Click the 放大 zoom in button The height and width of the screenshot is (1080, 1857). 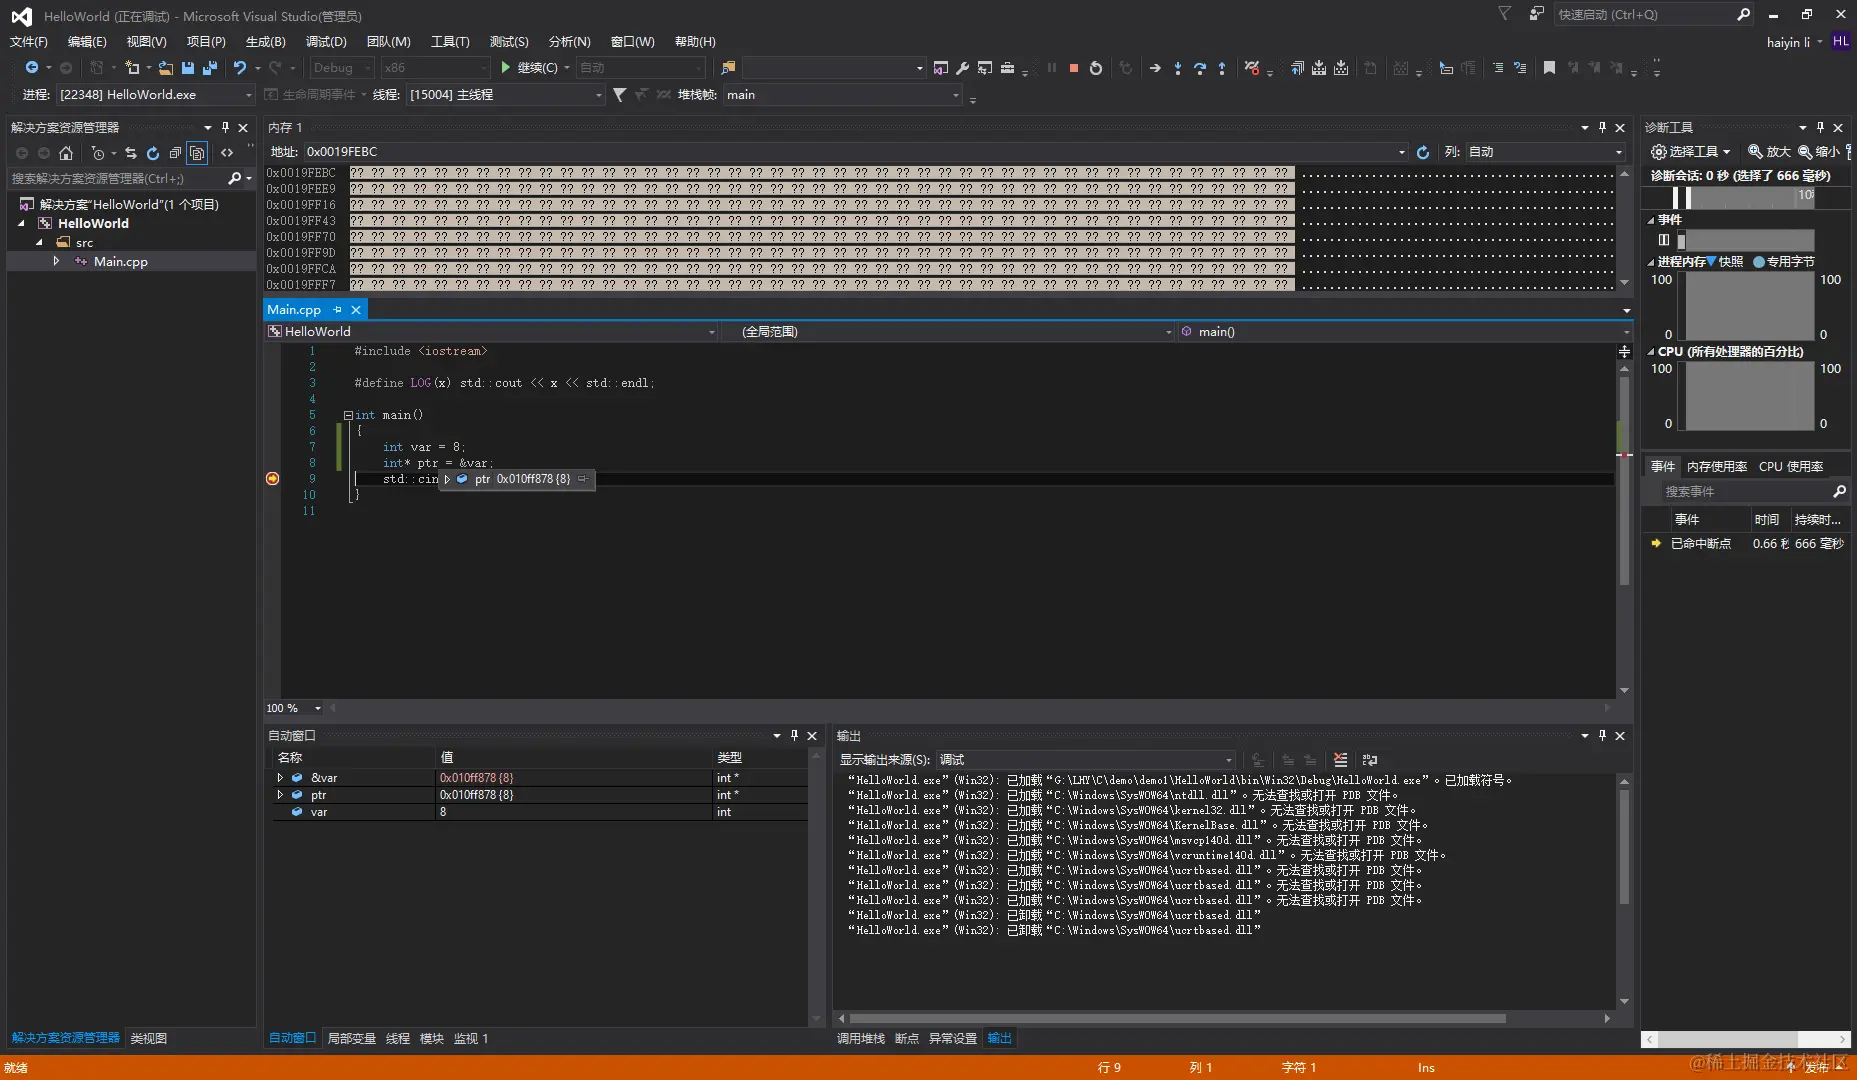pos(1768,152)
